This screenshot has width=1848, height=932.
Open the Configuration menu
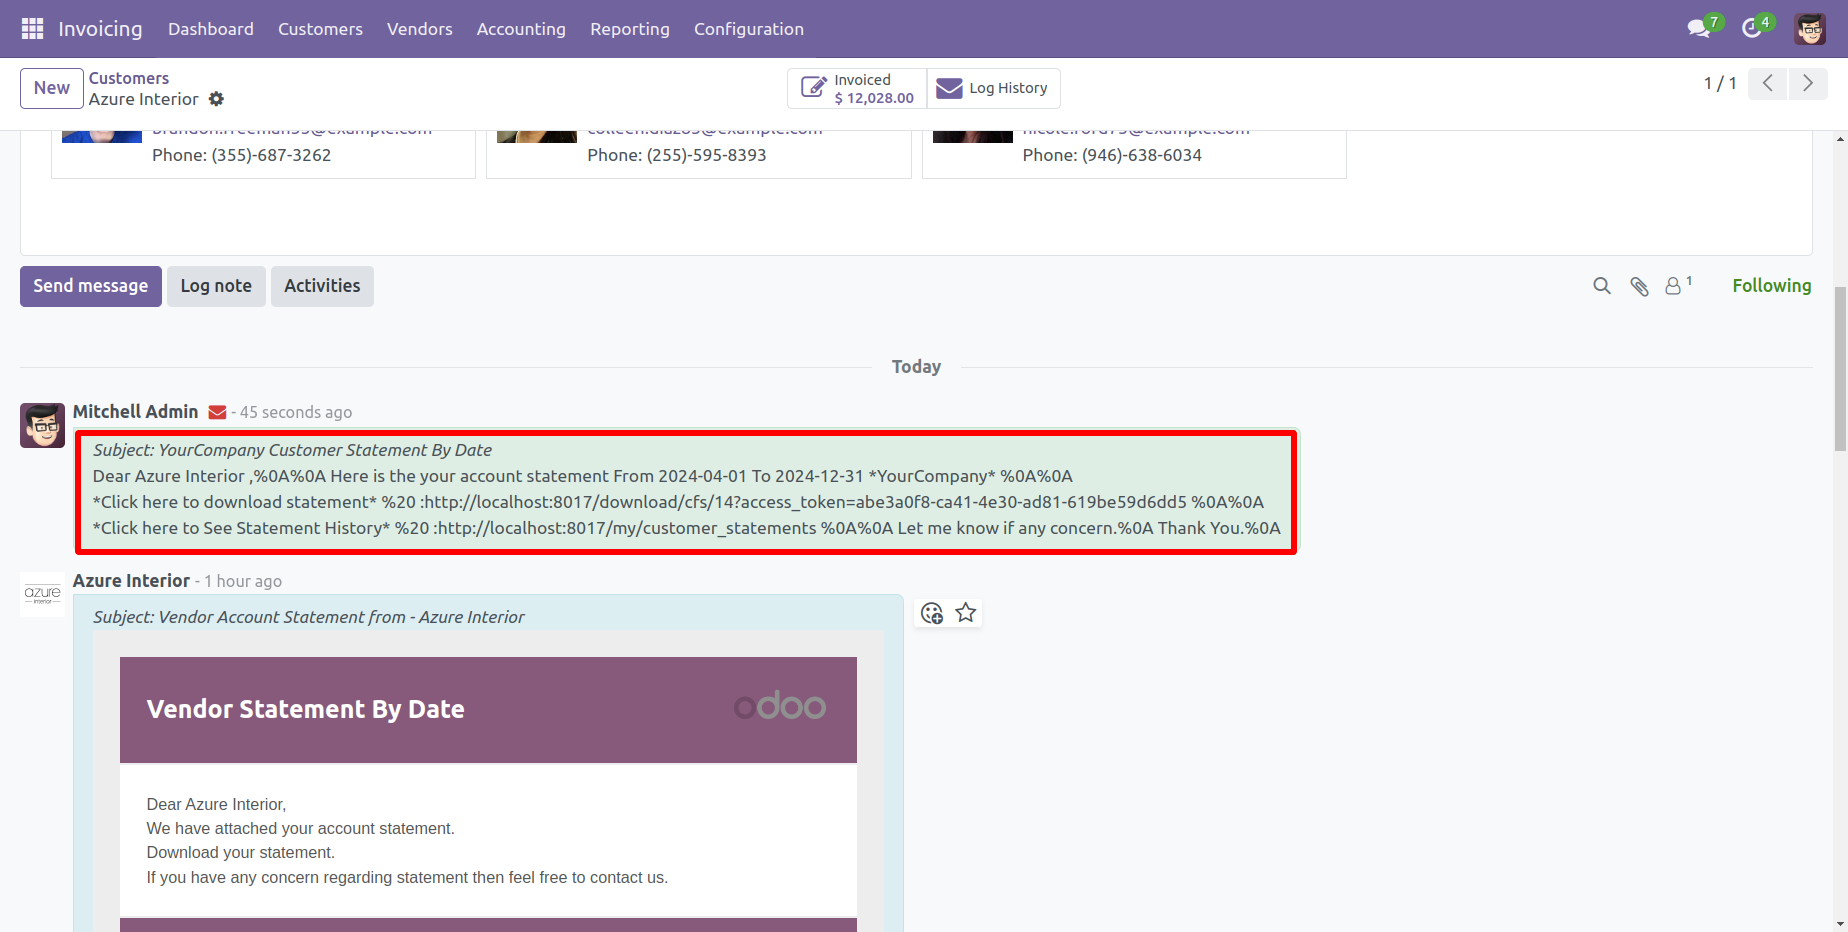pyautogui.click(x=749, y=29)
